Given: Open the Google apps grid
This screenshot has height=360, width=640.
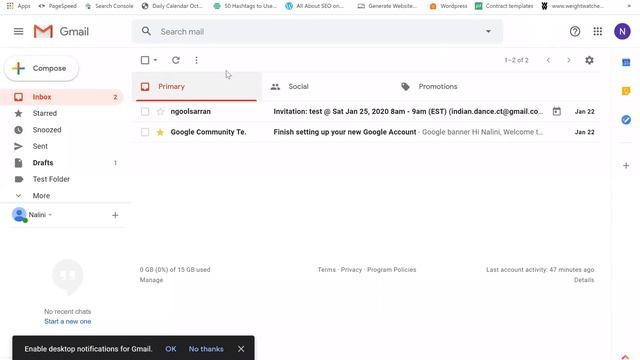Looking at the screenshot, I should [x=598, y=31].
